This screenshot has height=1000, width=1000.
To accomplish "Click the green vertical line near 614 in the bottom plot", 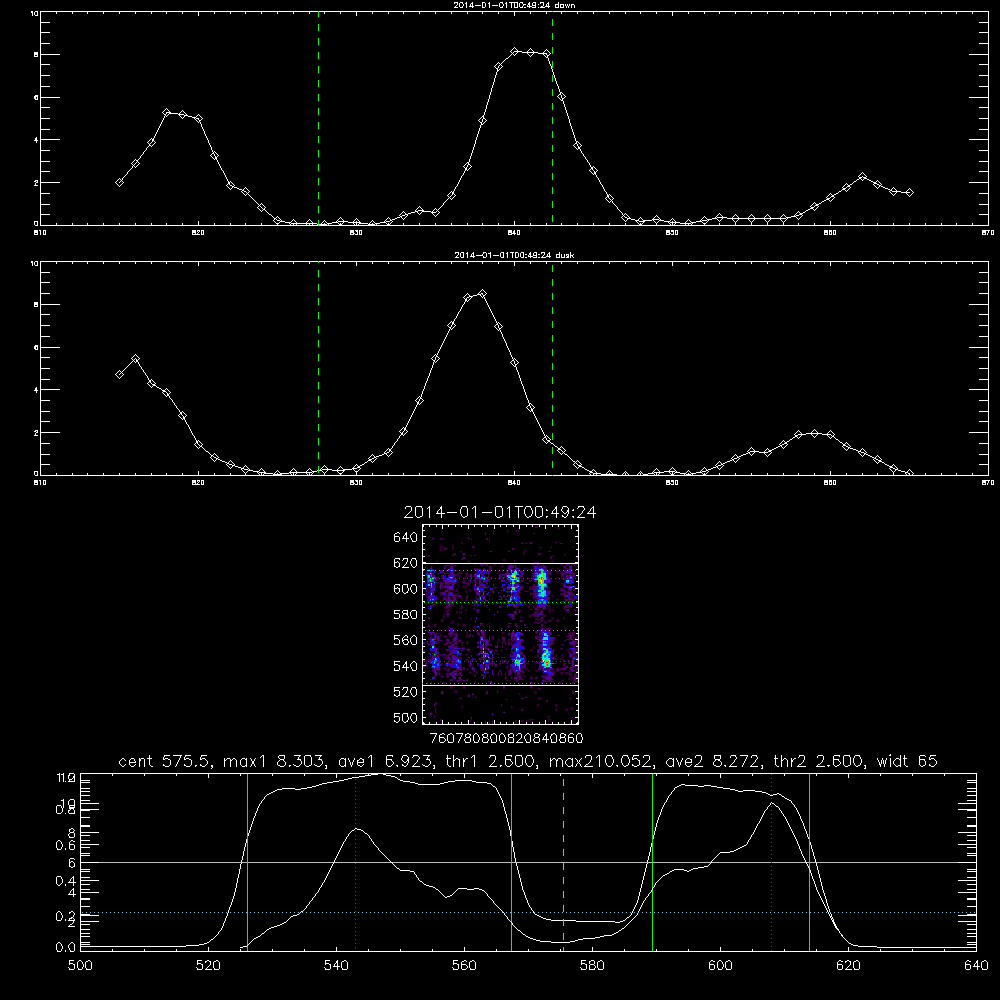I will [809, 861].
